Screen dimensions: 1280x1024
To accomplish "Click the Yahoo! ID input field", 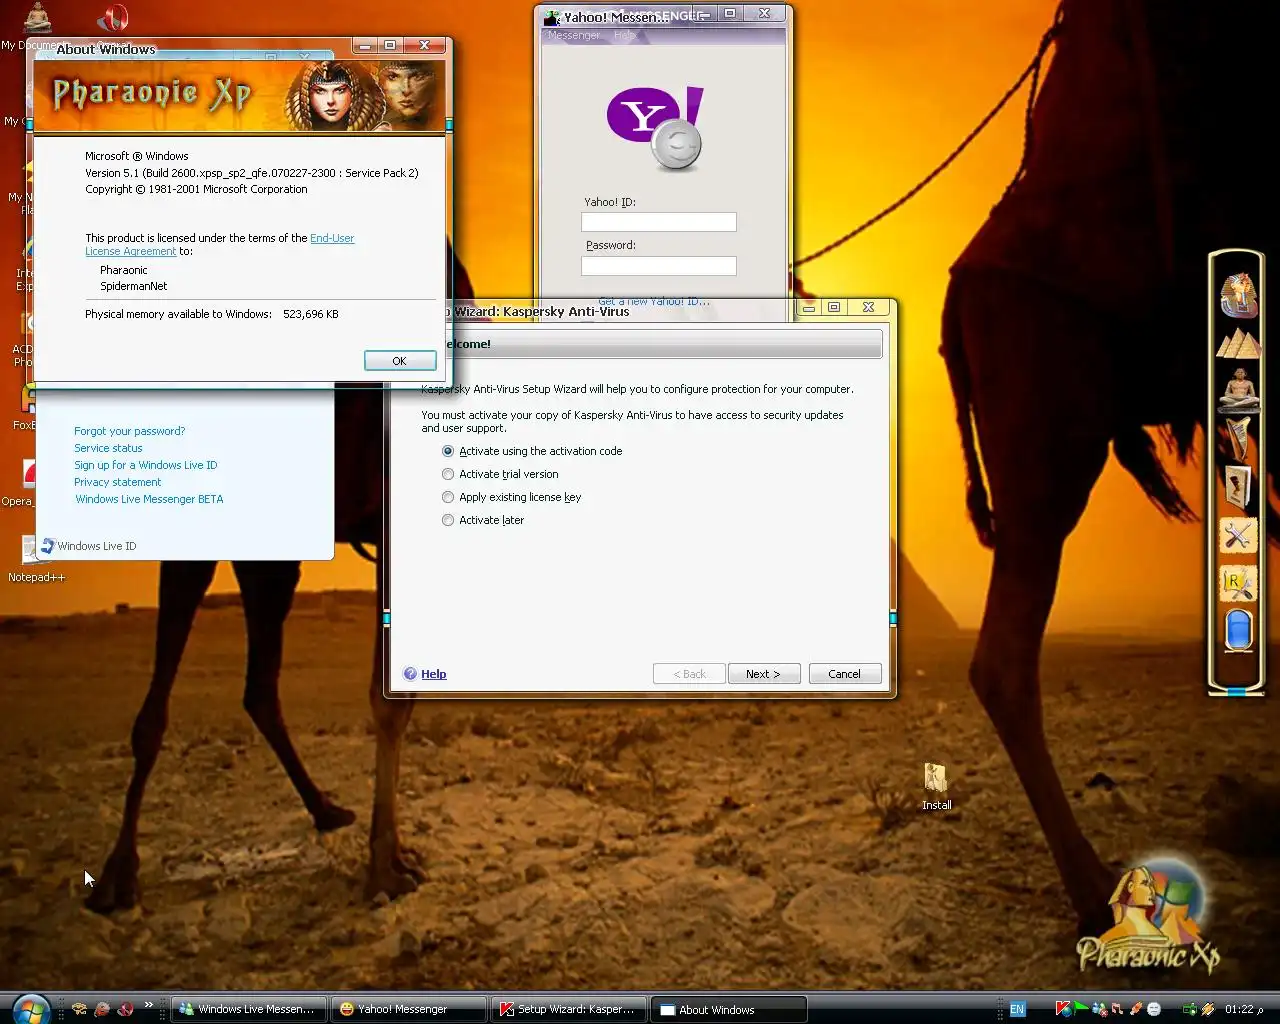I will click(x=659, y=222).
